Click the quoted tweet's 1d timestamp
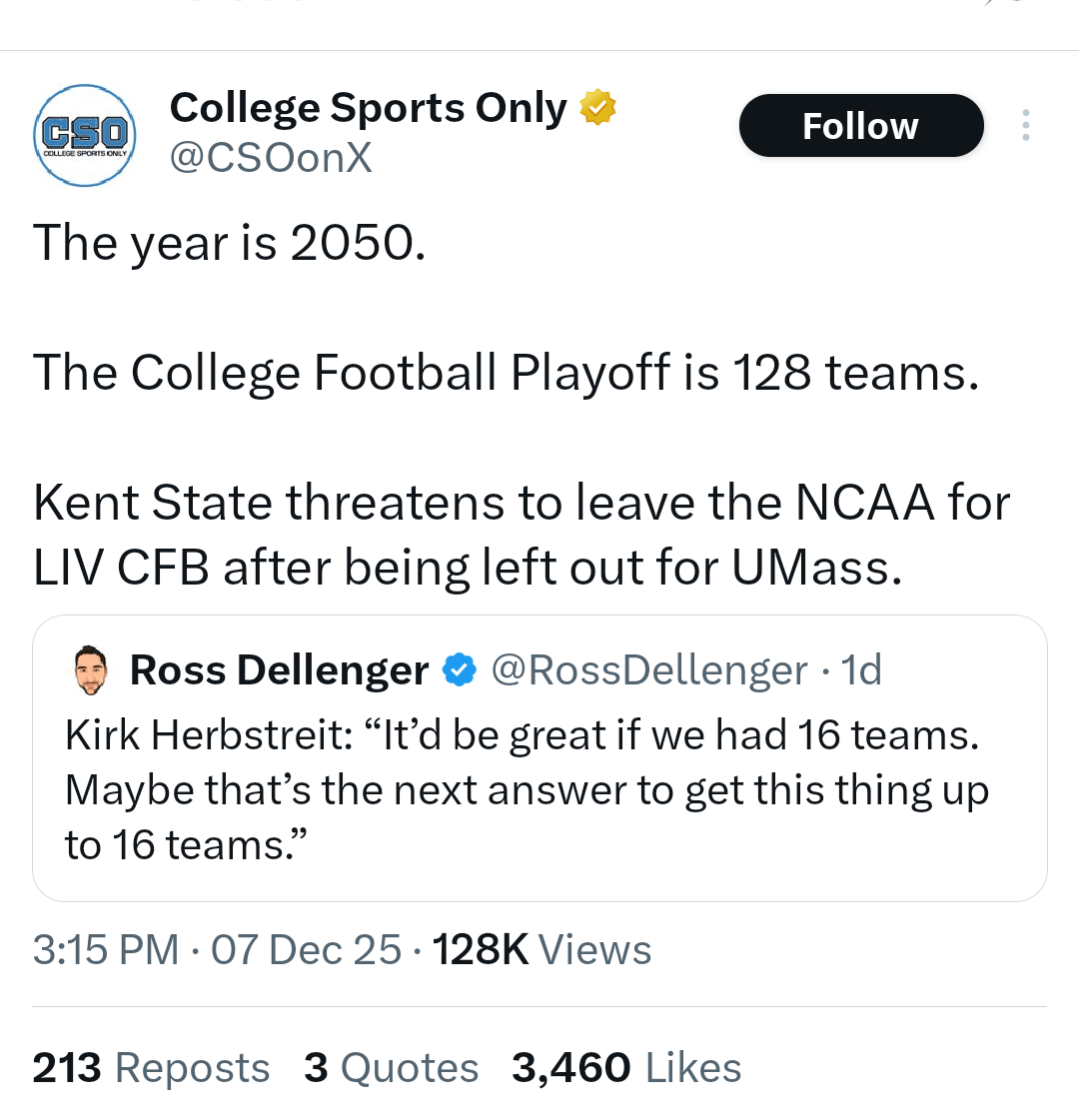 click(x=860, y=671)
